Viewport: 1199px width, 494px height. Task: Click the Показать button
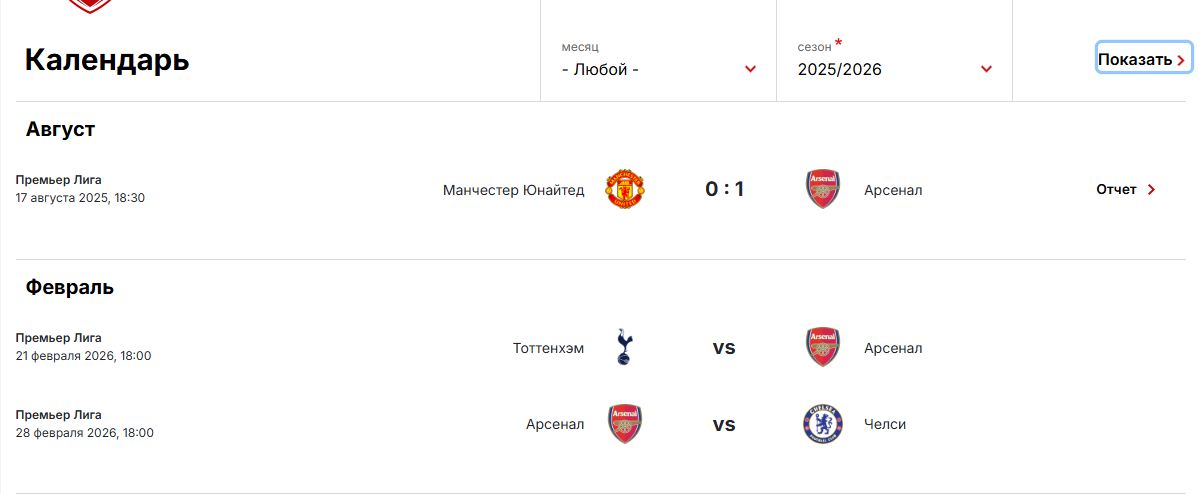tap(1144, 59)
